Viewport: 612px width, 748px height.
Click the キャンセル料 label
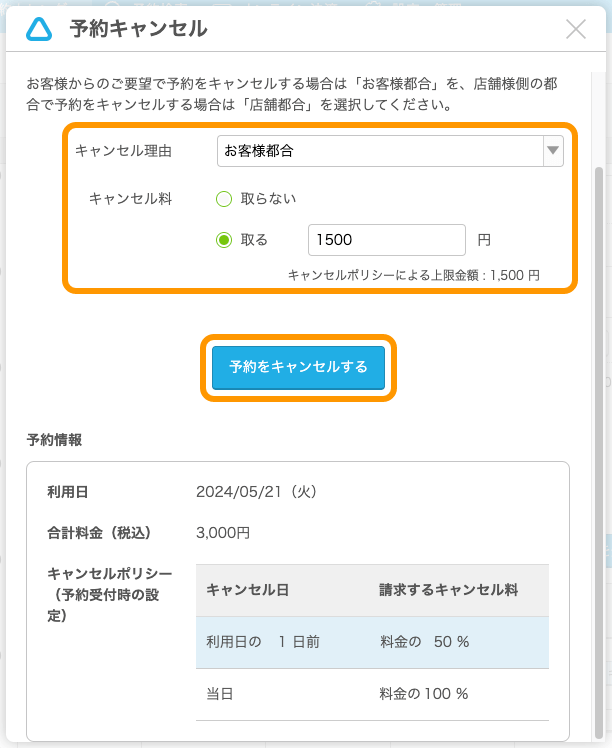130,199
